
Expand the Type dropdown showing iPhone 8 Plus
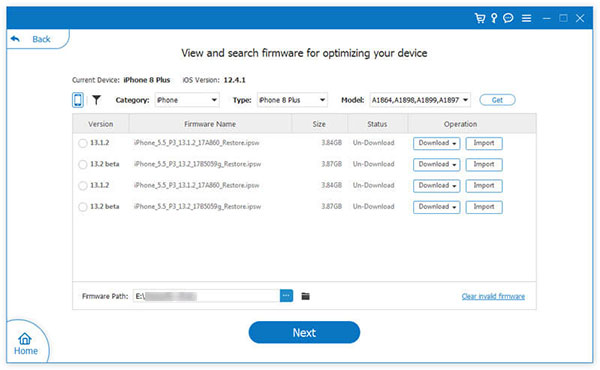pos(292,100)
